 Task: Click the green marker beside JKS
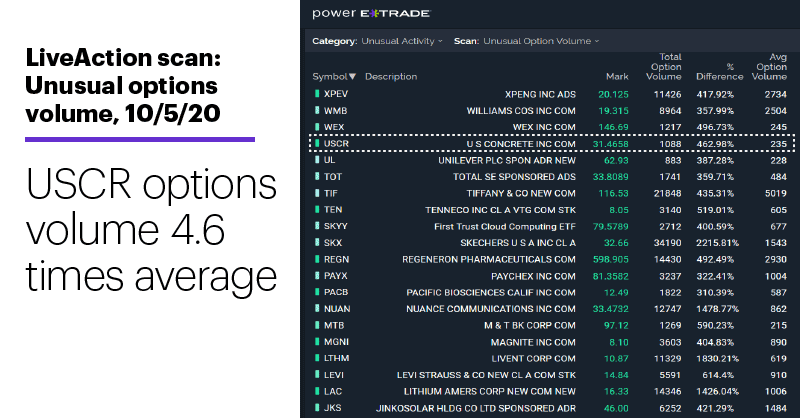[317, 408]
